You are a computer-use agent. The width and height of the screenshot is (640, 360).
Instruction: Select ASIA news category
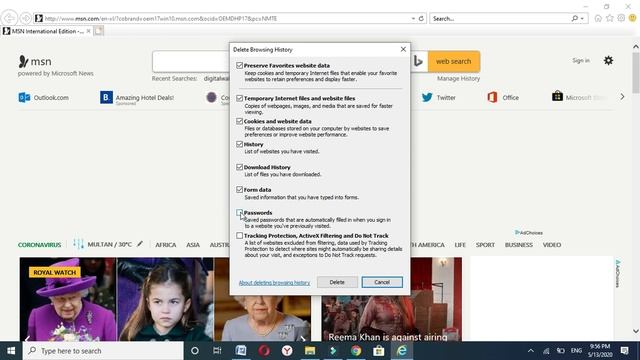tap(193, 245)
